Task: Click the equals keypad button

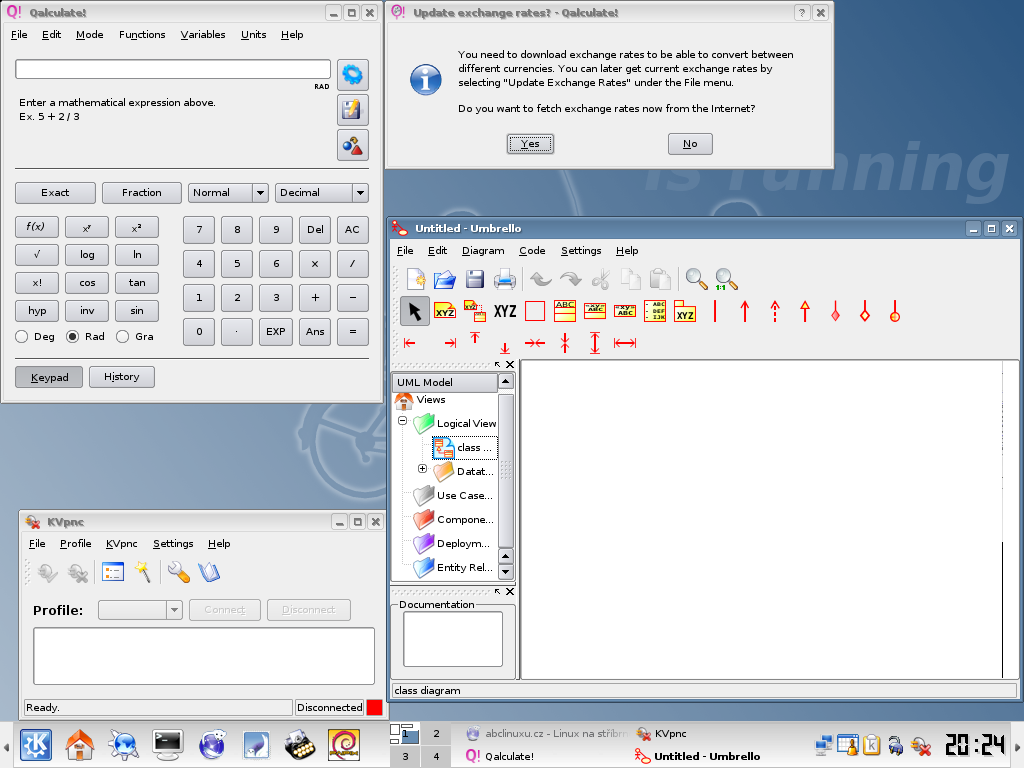Action: click(353, 332)
